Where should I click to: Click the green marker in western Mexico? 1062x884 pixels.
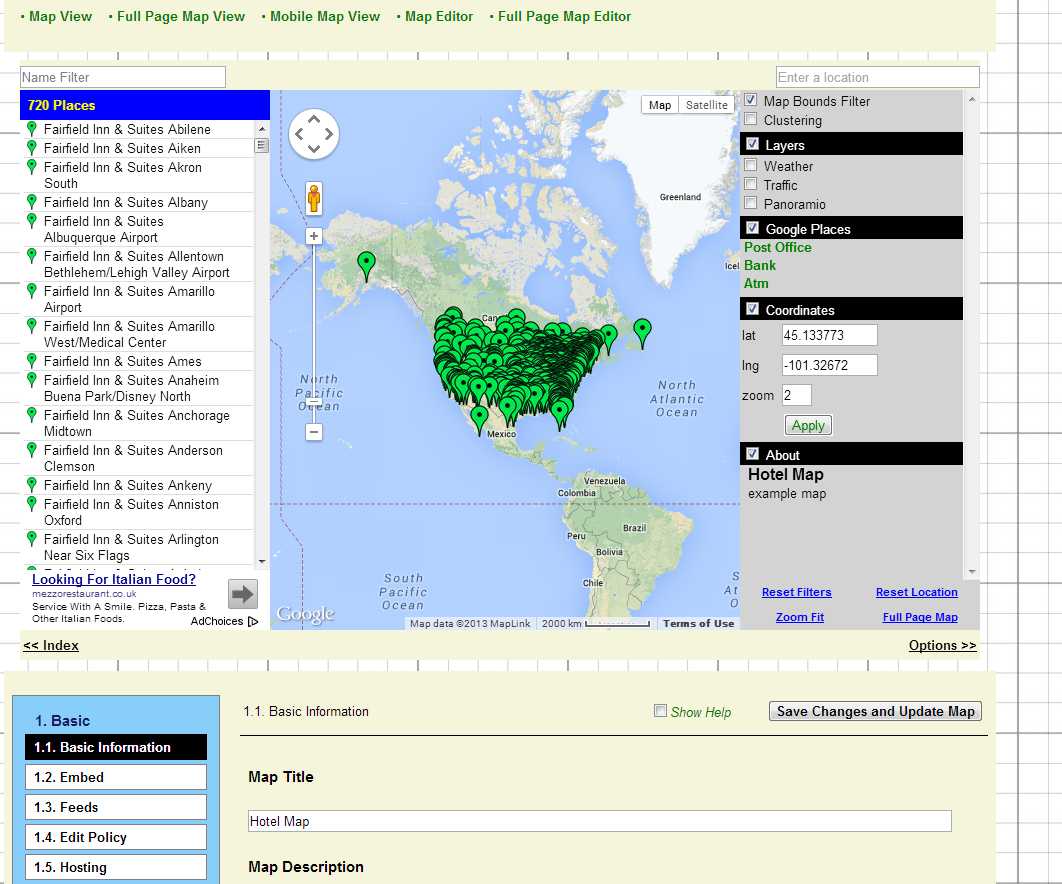pos(480,419)
